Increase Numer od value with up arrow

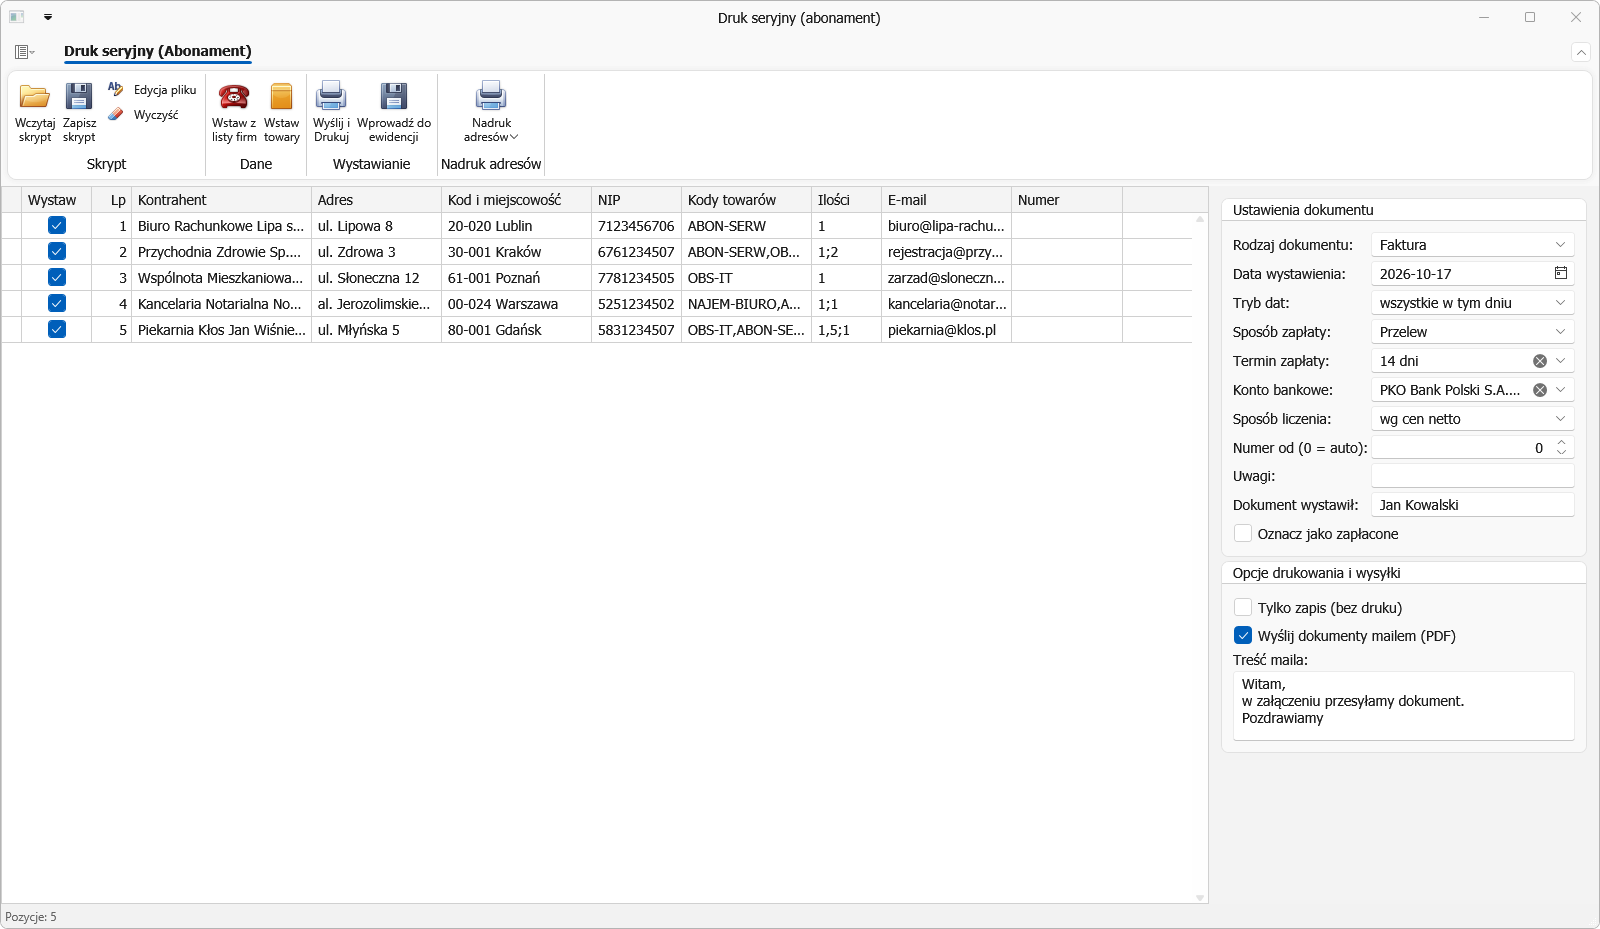1561,442
